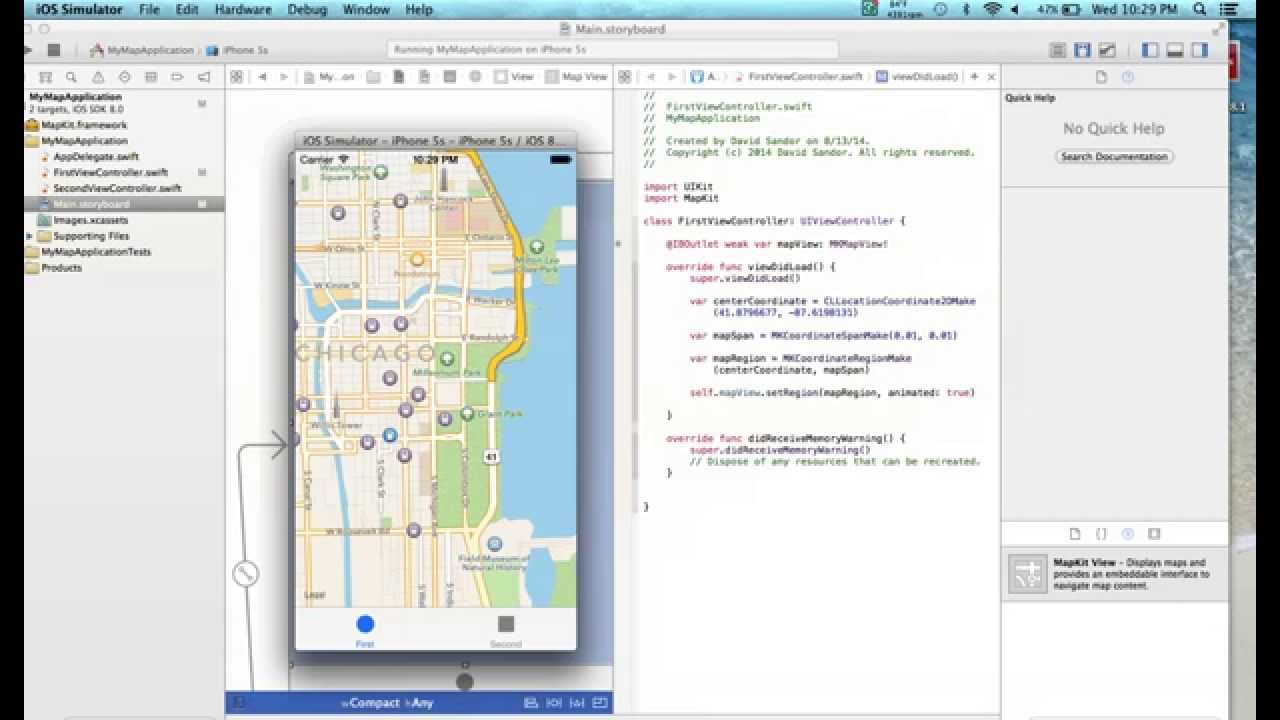
Task: Go forward in storyboard editor history
Action: [284, 77]
